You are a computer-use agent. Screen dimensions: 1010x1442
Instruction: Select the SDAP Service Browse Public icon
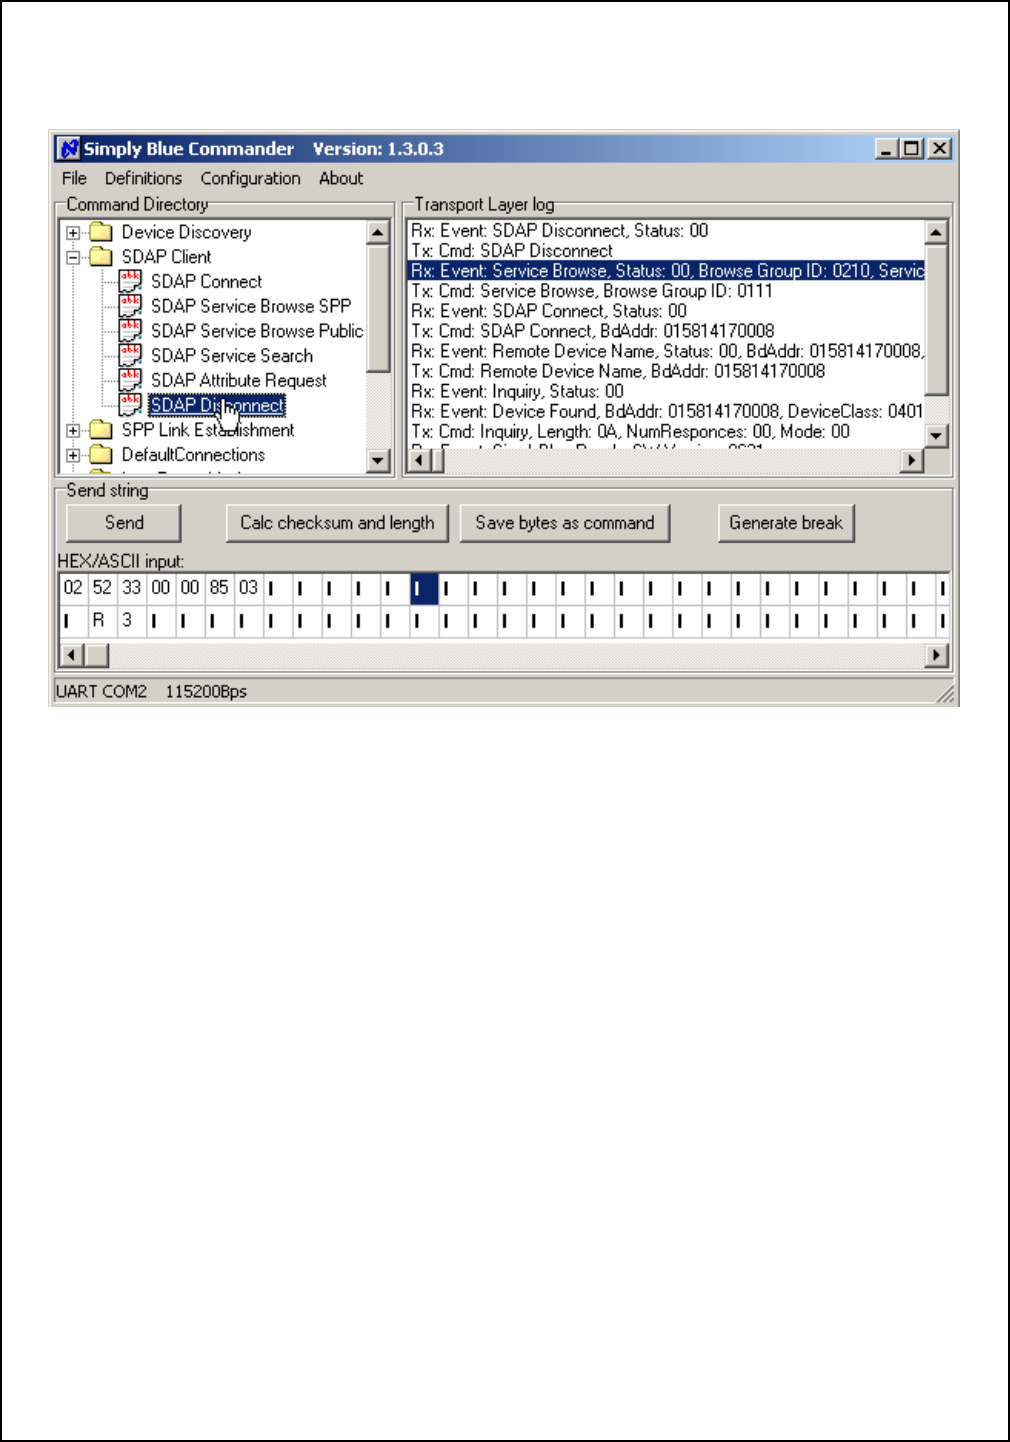(130, 331)
